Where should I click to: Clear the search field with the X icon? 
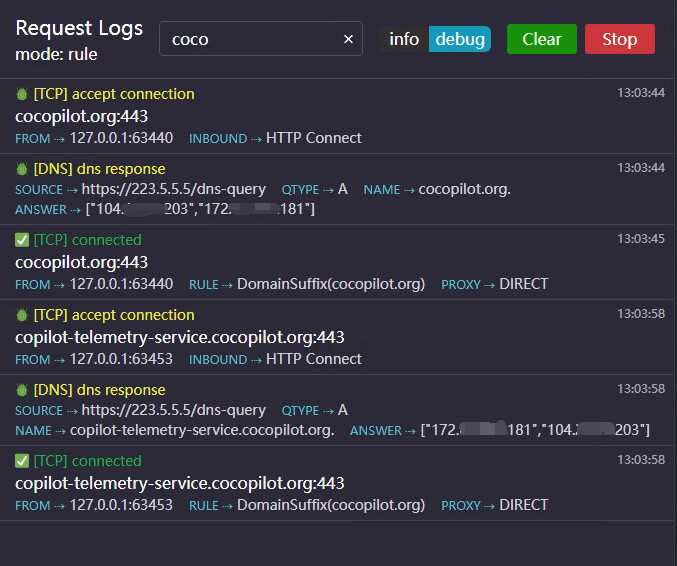tap(348, 39)
